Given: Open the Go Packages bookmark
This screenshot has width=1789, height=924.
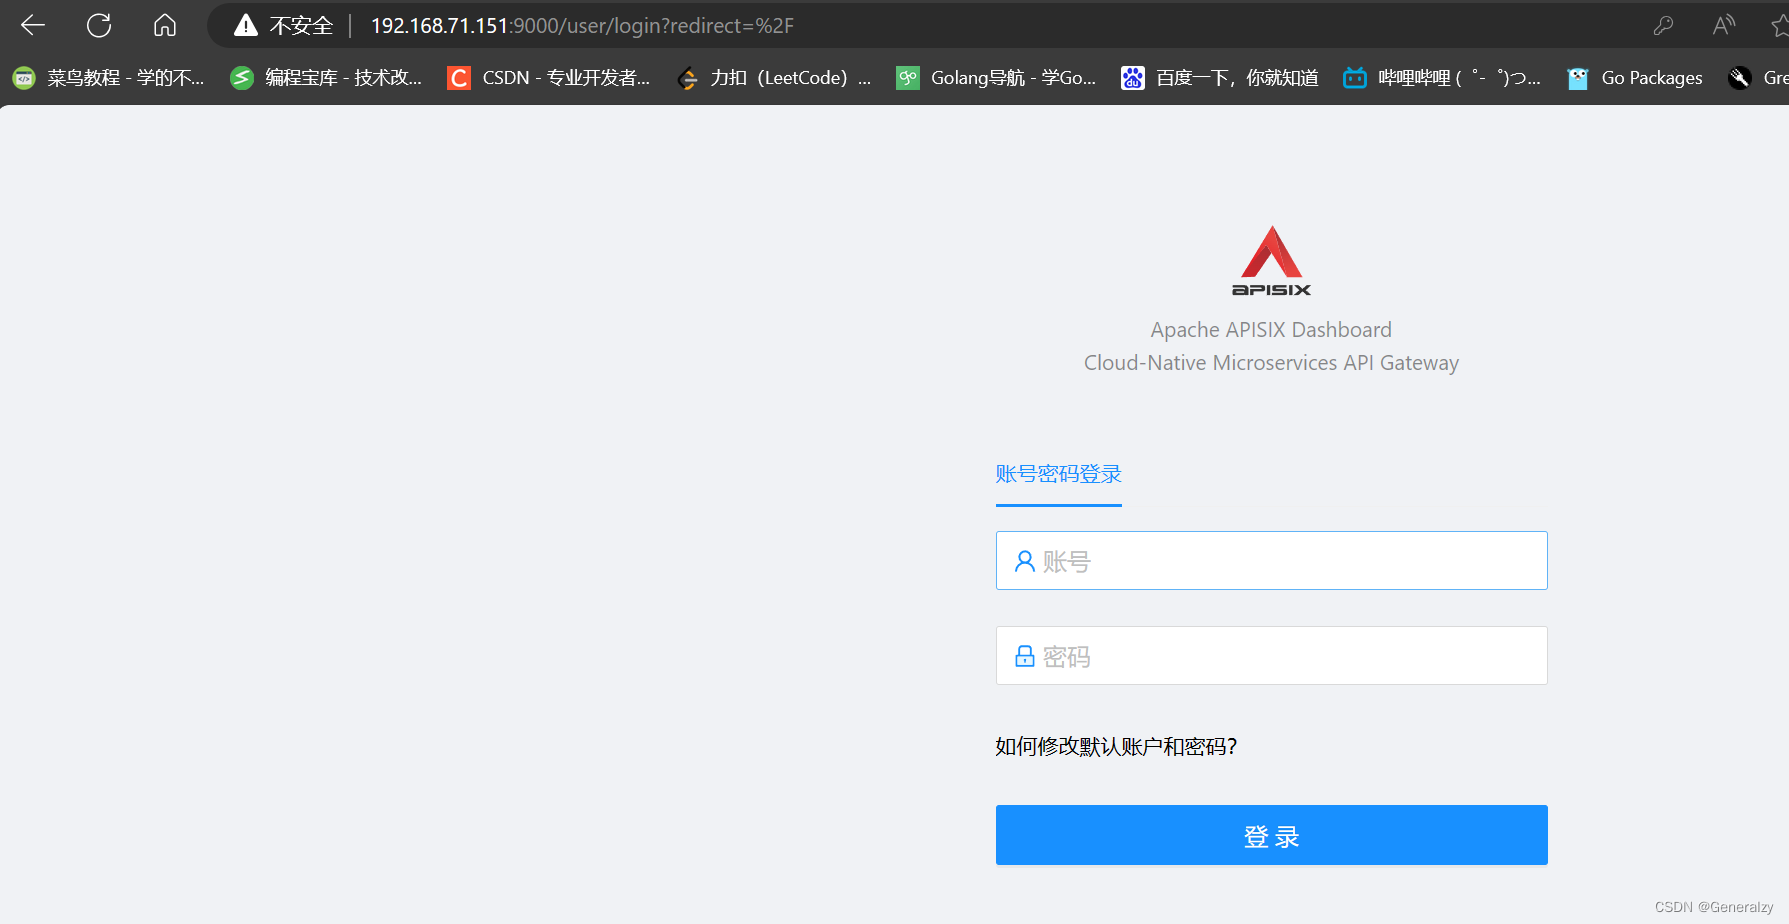Looking at the screenshot, I should (x=1635, y=78).
